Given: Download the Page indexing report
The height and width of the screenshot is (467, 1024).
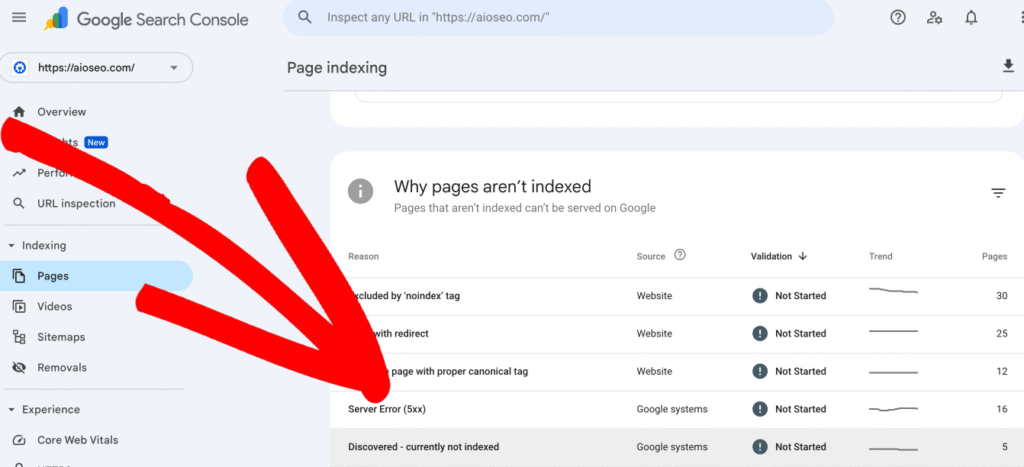Looking at the screenshot, I should point(1008,67).
